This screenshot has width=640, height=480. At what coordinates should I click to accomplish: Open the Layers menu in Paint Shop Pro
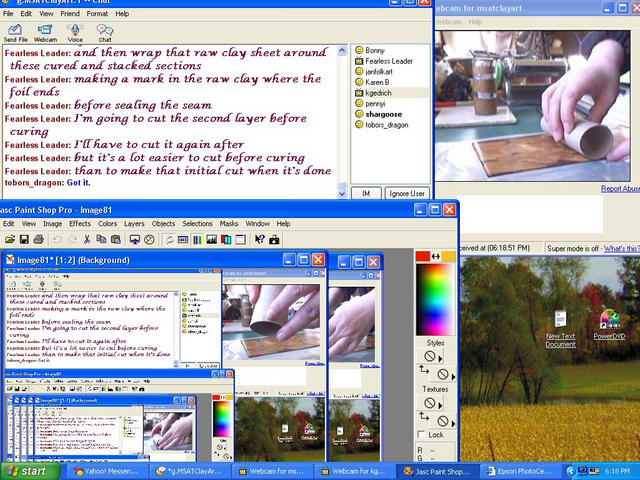point(134,224)
